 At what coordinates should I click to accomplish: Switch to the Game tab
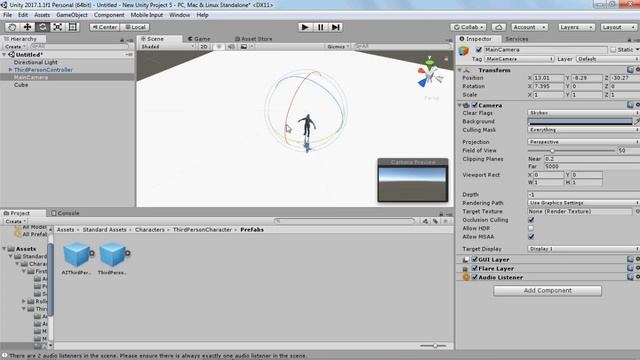point(199,39)
